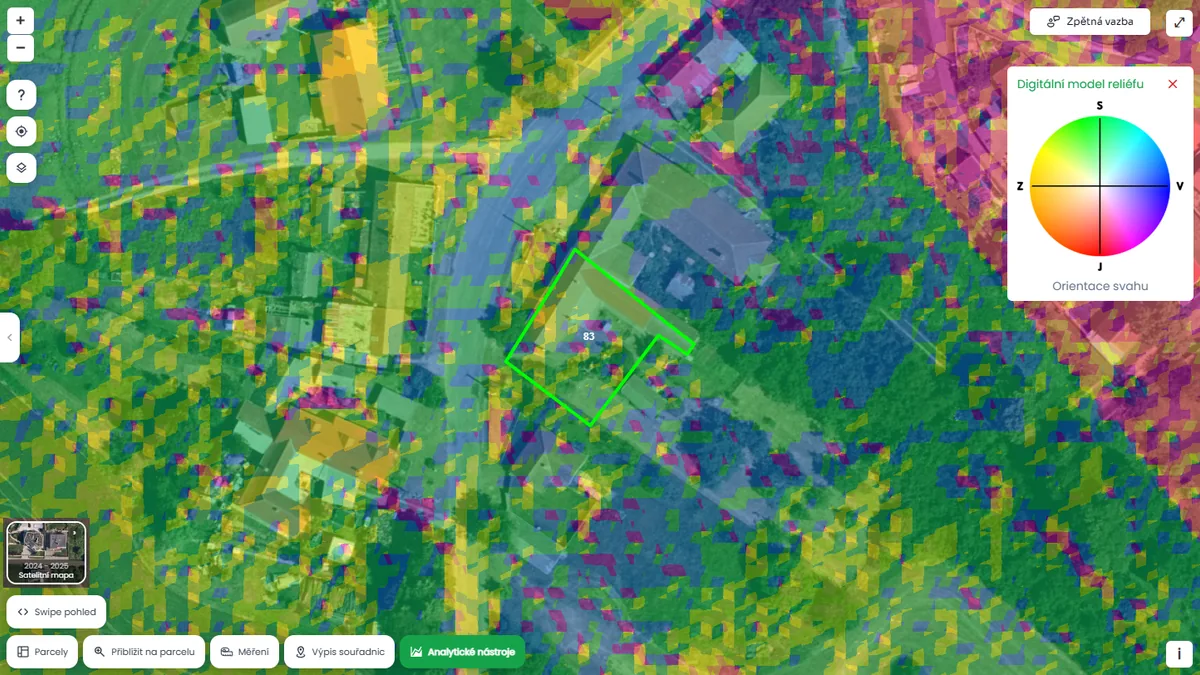Viewport: 1200px width, 675px height.
Task: Toggle Swipe pohled view
Action: (x=57, y=612)
